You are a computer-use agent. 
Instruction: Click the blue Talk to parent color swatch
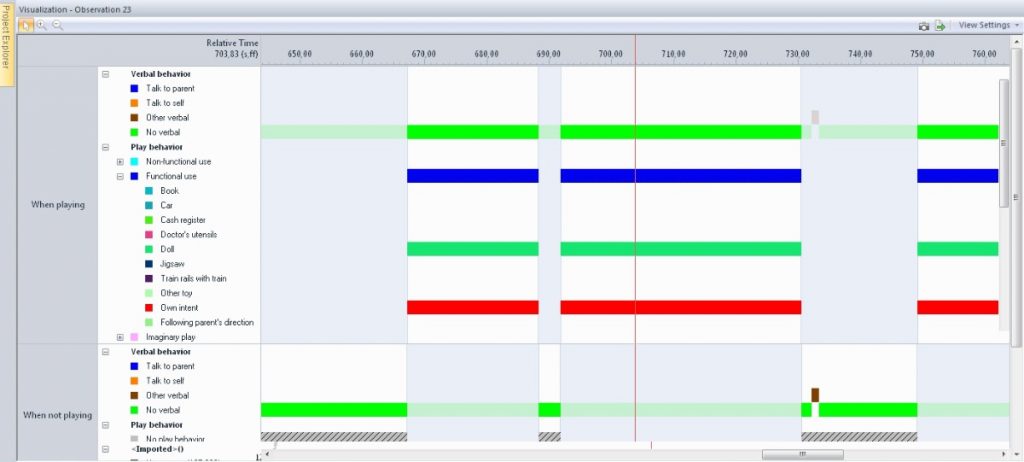pyautogui.click(x=135, y=88)
